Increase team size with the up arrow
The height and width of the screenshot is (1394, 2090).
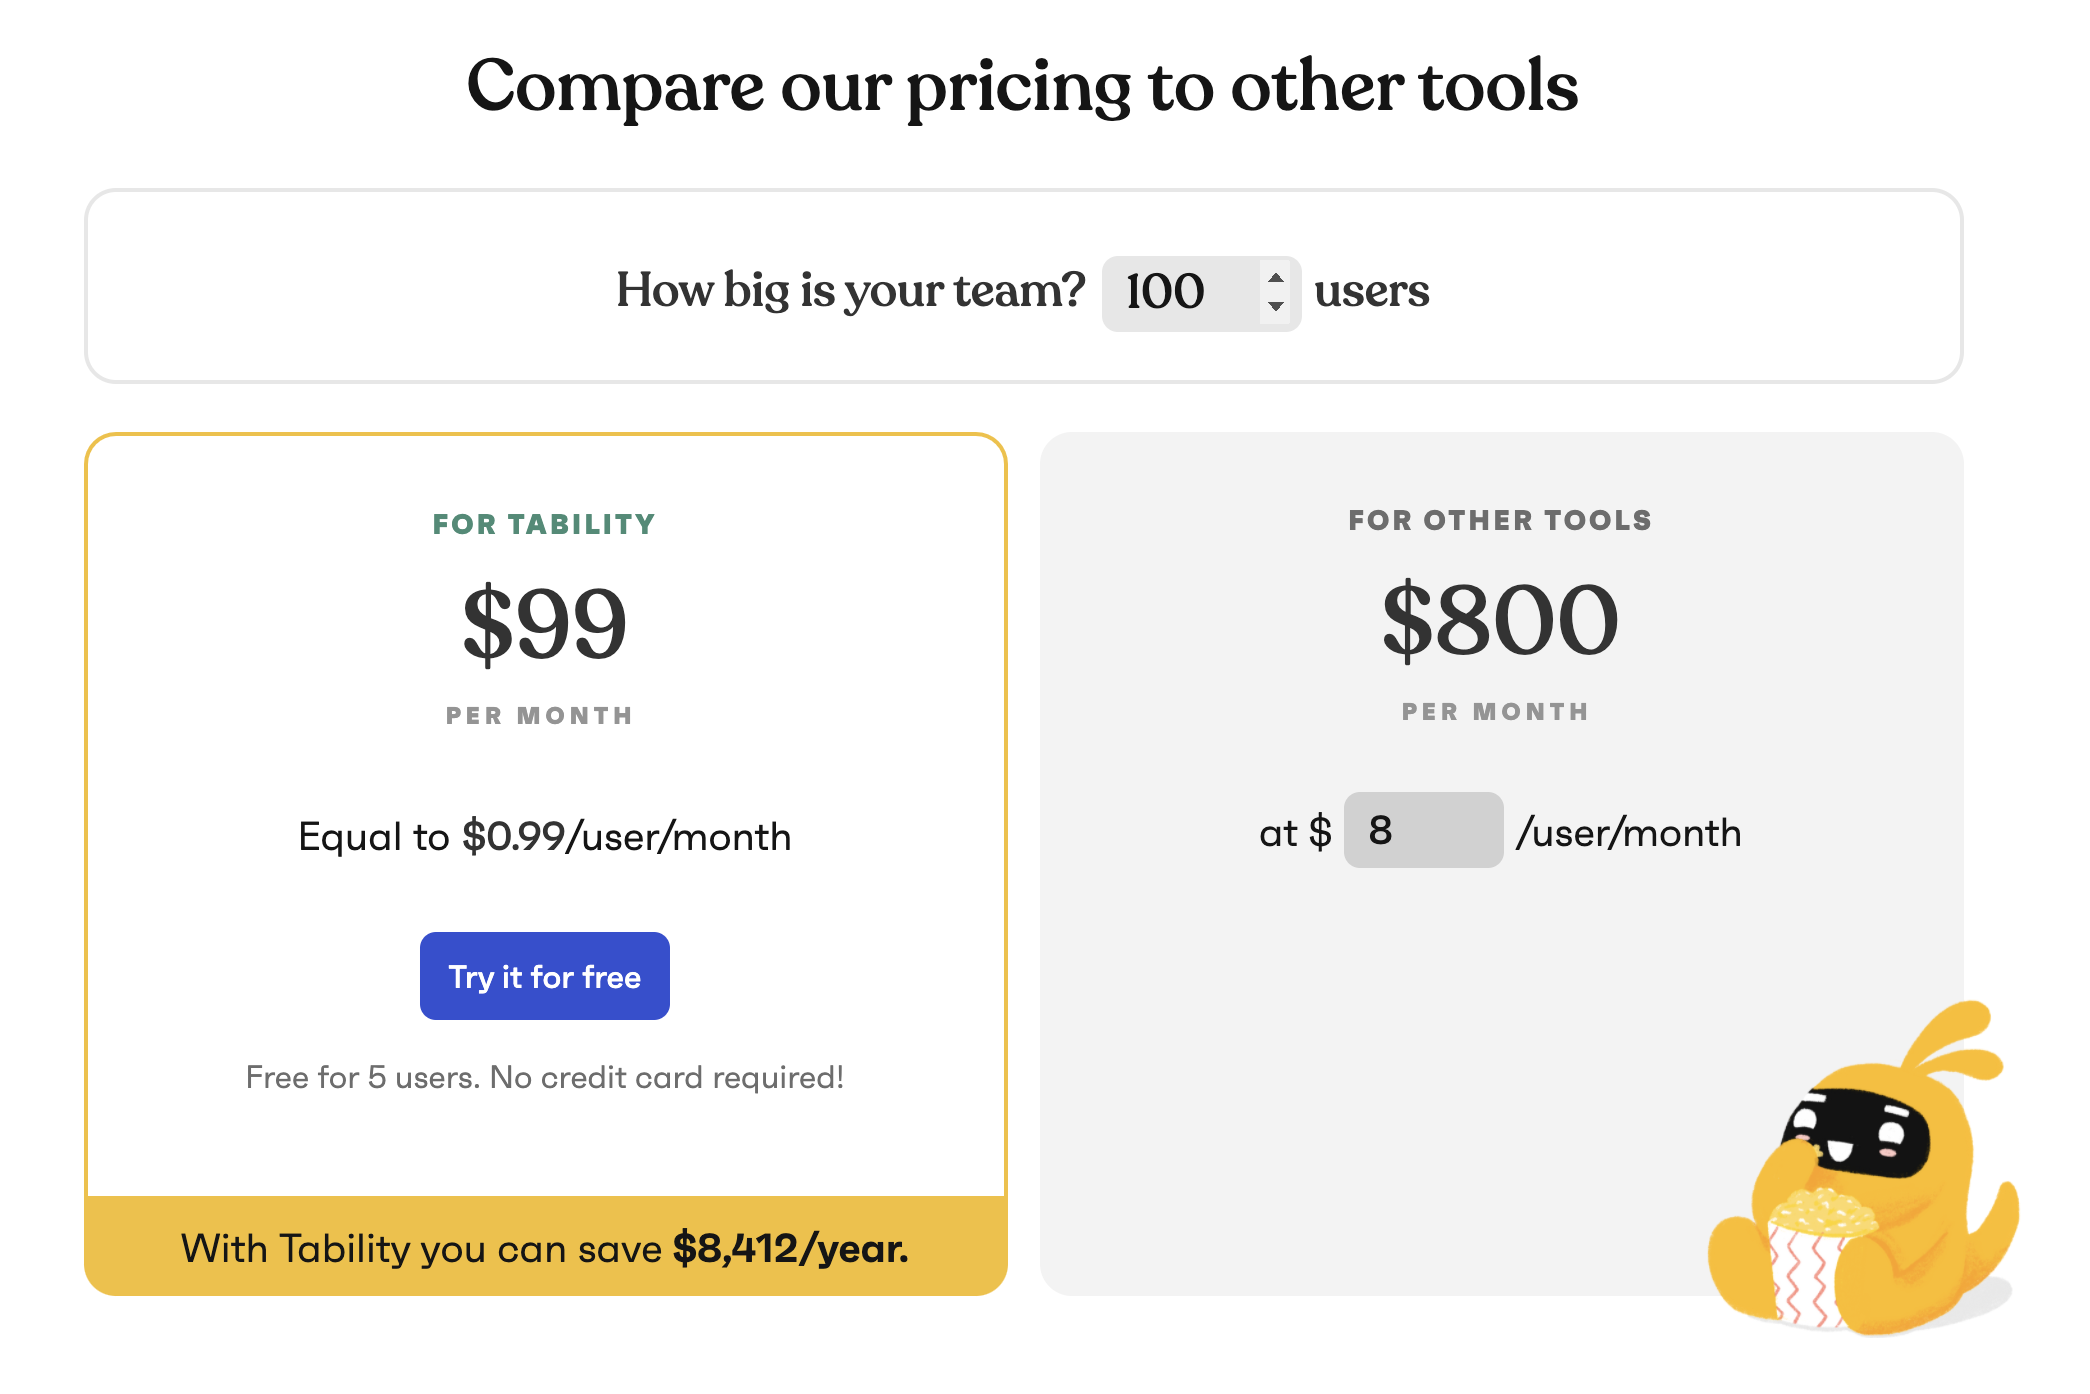1275,278
